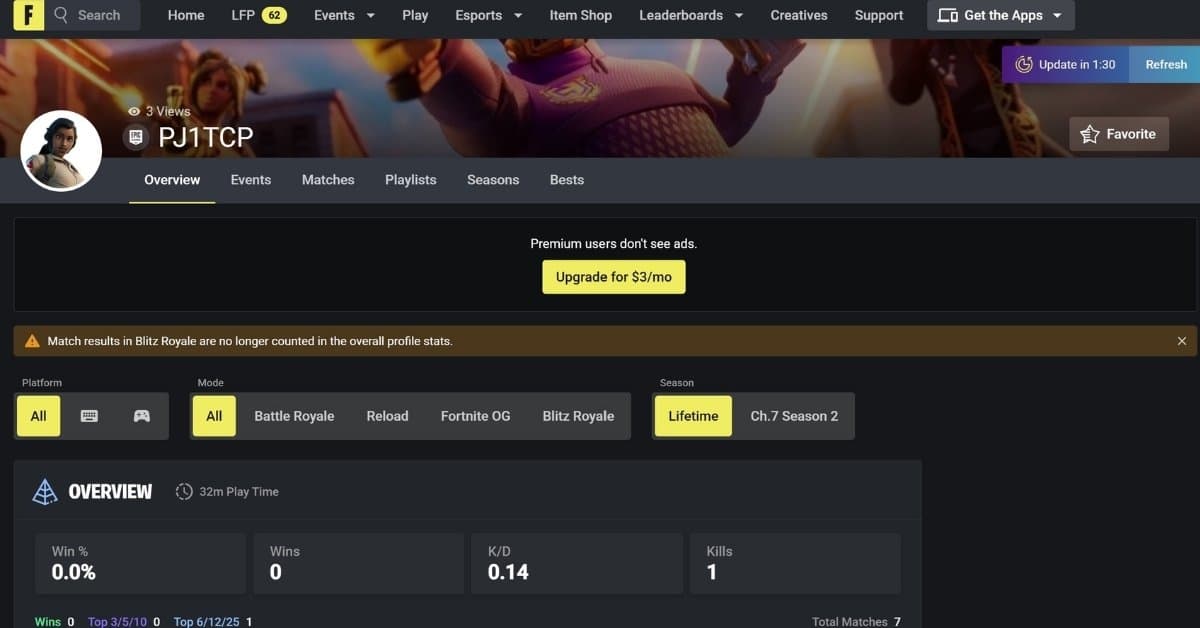The image size is (1200, 628).
Task: Open the PJ1TCP profile avatar
Action: pyautogui.click(x=61, y=151)
